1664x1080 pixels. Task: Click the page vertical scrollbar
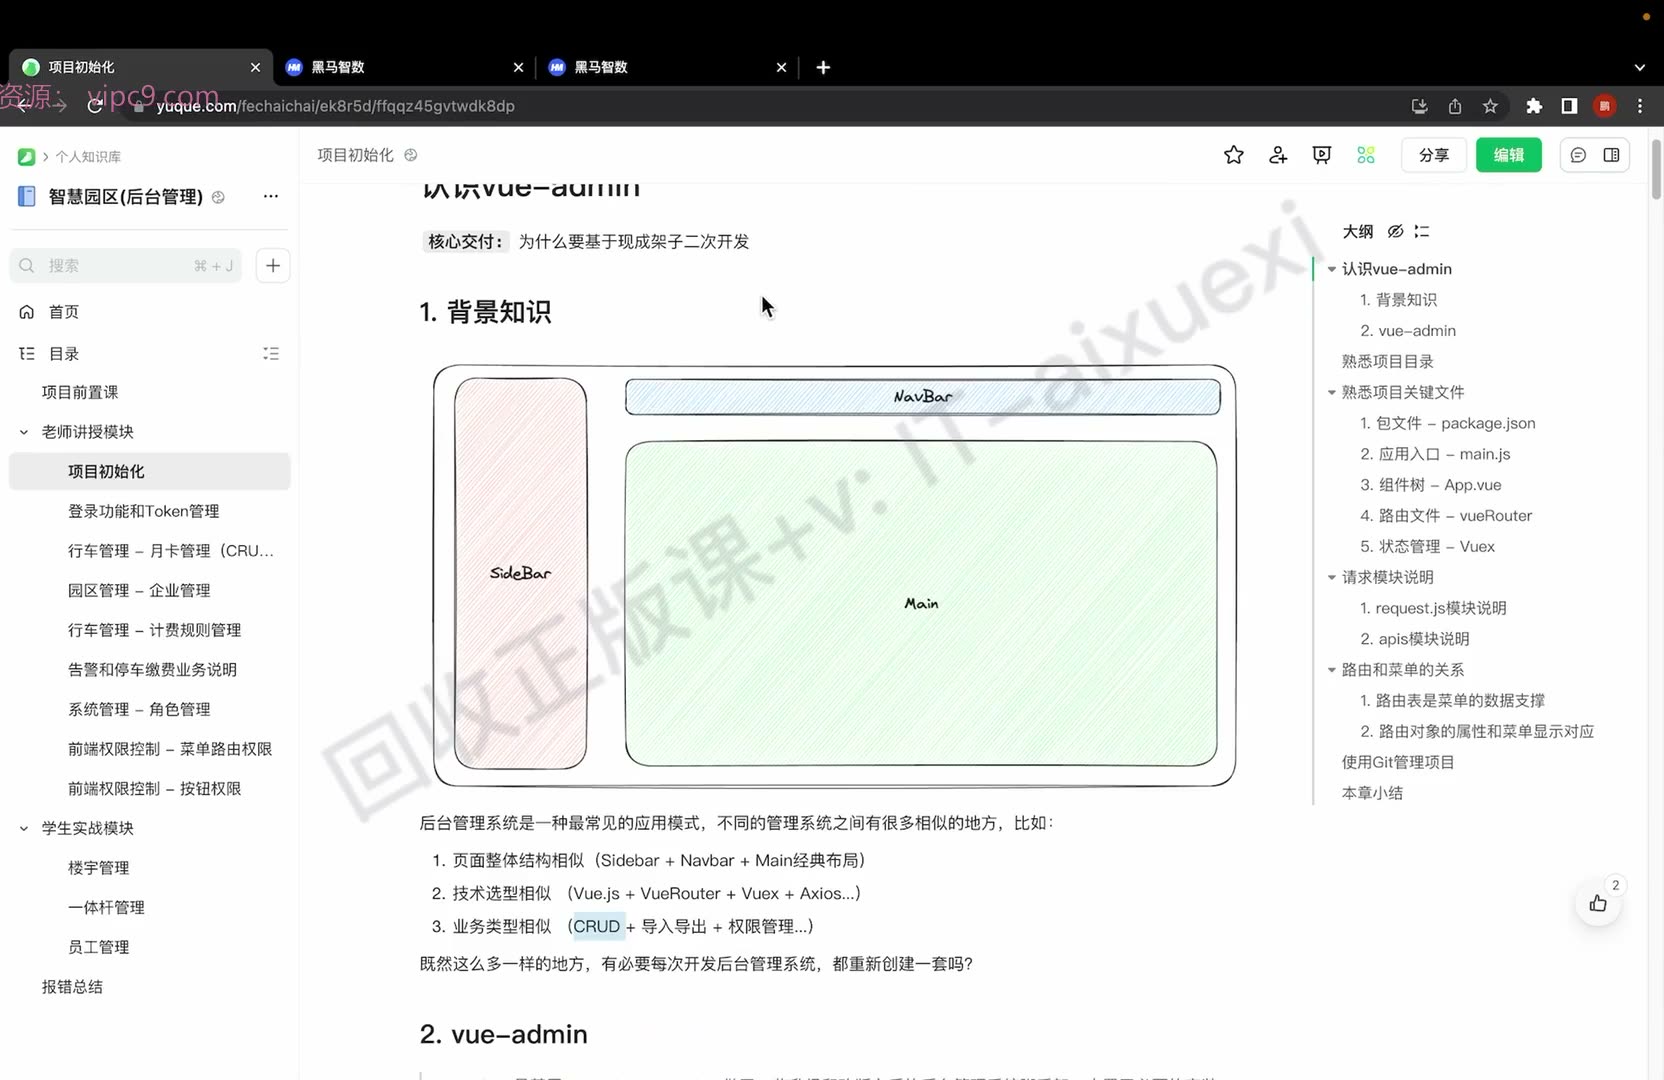pyautogui.click(x=1656, y=170)
